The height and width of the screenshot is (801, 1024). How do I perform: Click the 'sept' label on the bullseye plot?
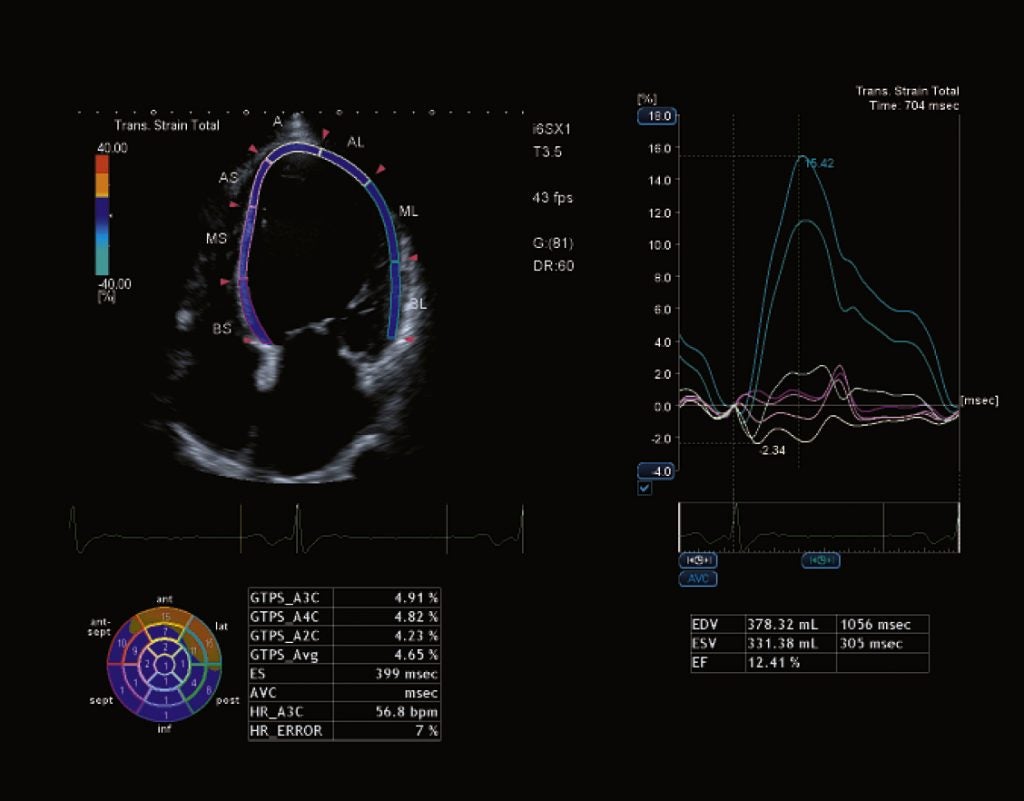click(x=101, y=700)
